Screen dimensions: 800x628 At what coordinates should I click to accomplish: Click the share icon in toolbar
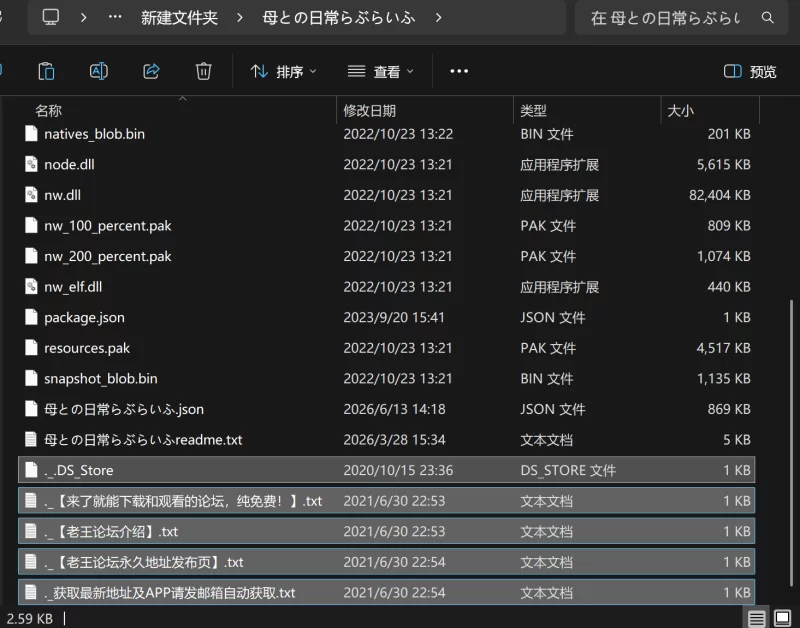[x=151, y=71]
